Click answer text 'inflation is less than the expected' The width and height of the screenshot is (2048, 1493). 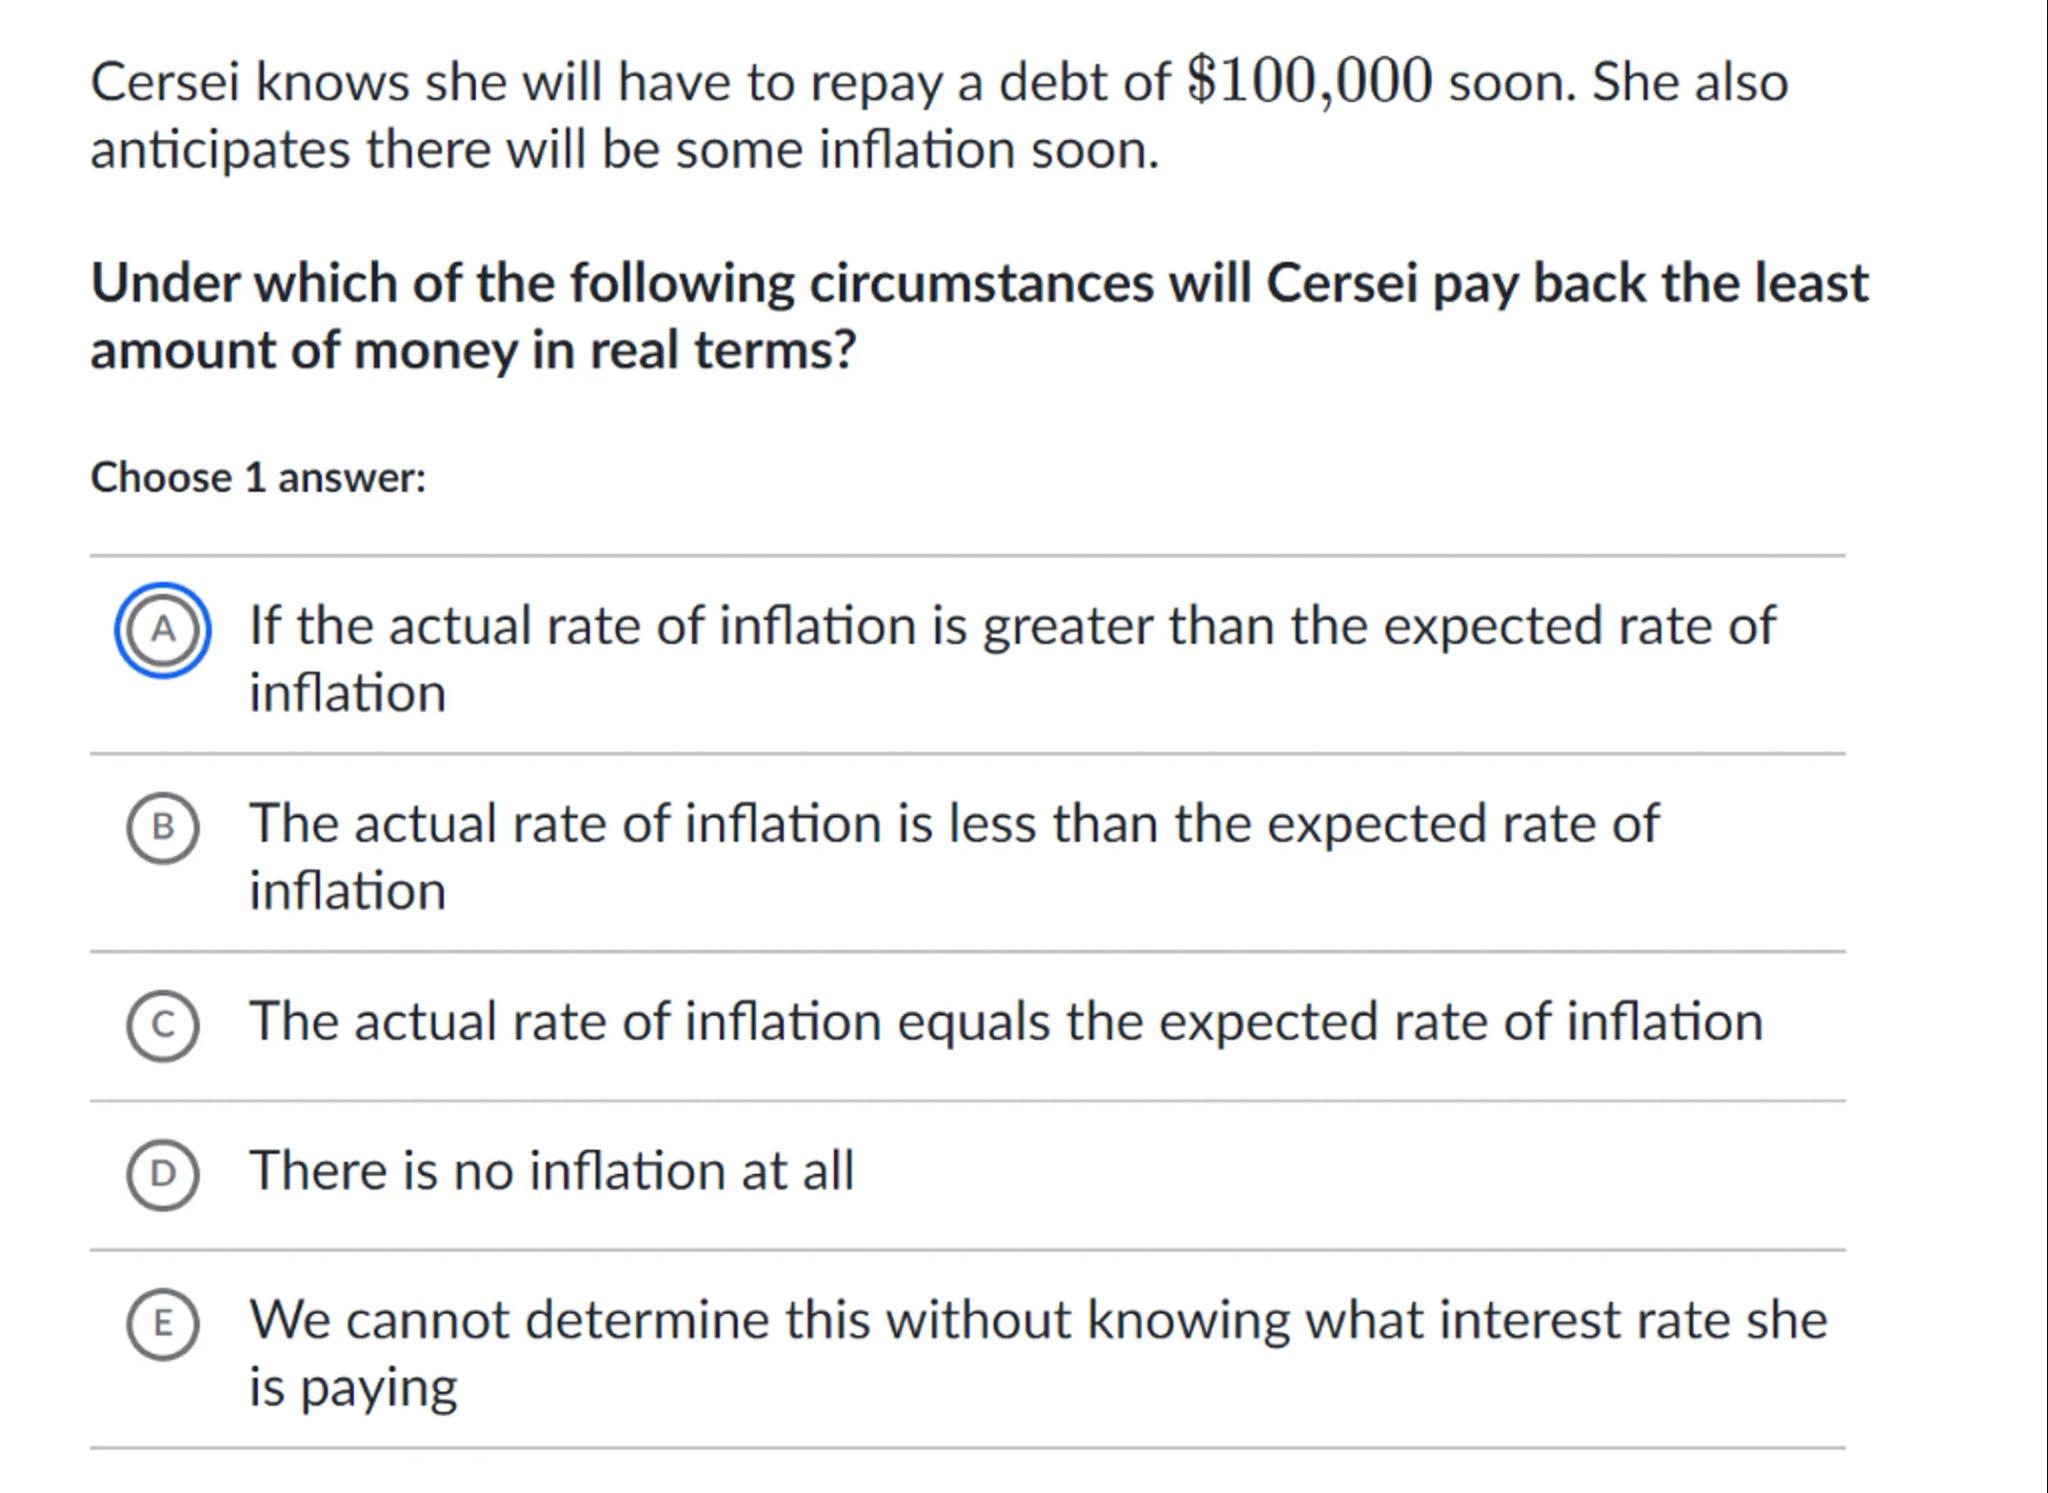953,824
